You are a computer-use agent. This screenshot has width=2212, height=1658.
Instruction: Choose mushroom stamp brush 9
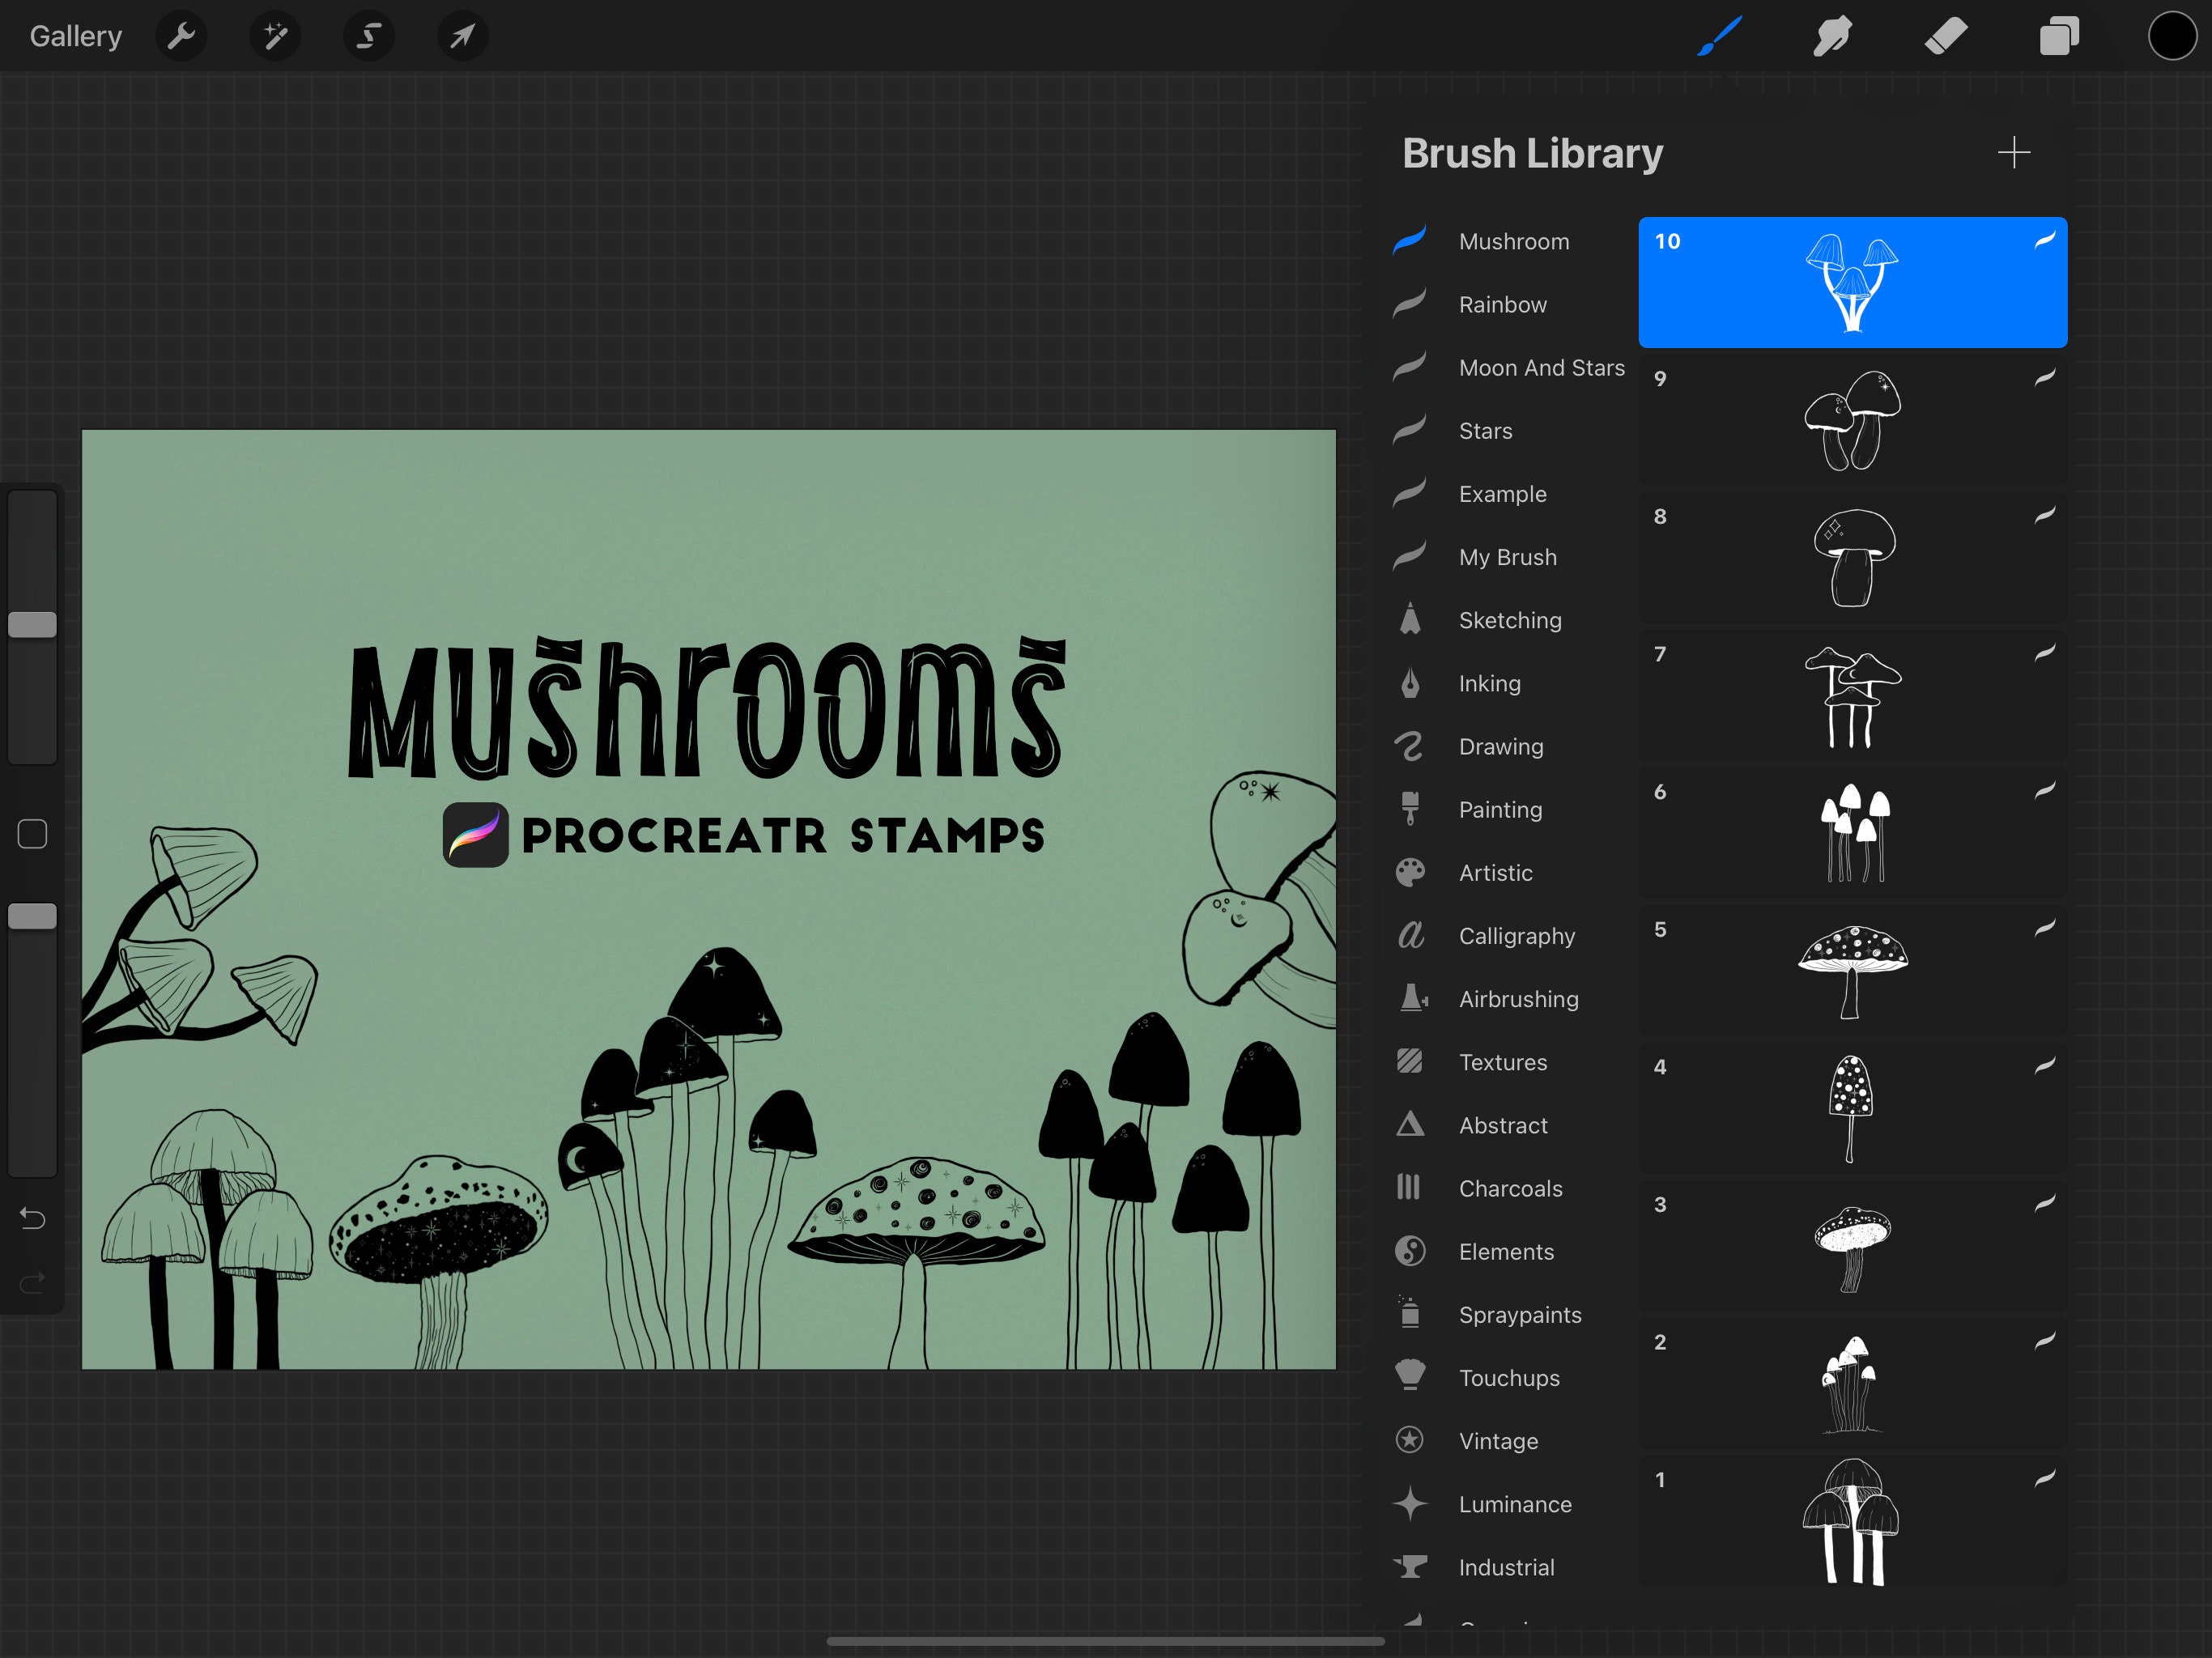1852,420
